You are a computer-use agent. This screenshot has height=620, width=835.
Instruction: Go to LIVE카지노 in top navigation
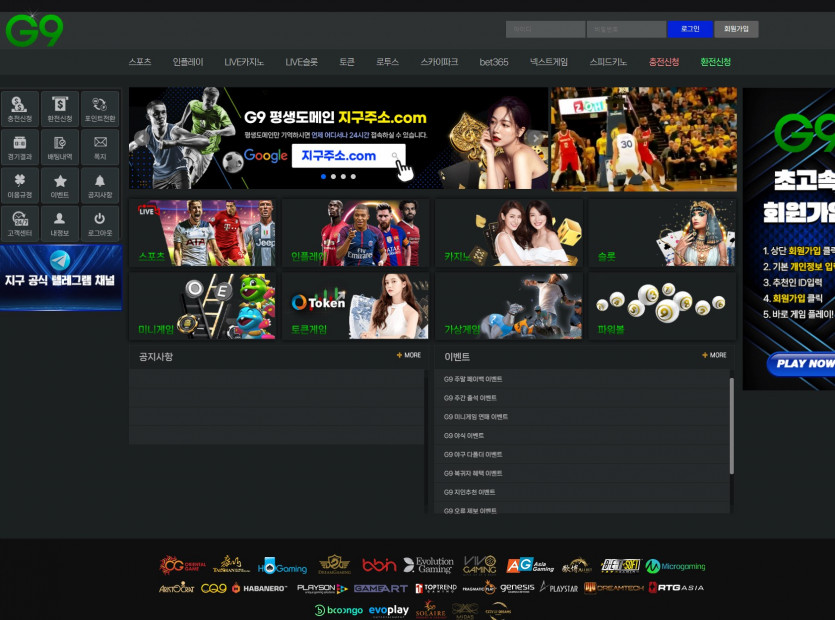[244, 62]
